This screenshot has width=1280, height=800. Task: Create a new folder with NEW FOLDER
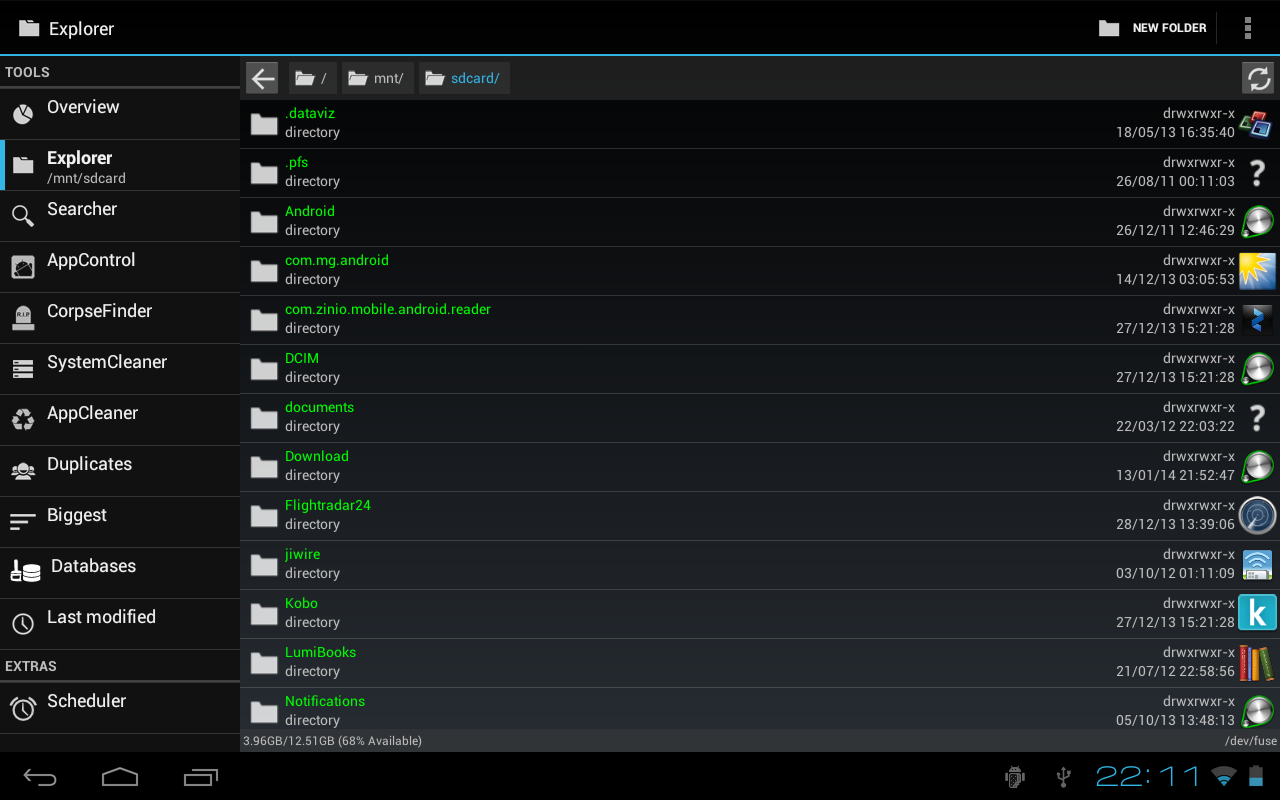coord(1152,28)
